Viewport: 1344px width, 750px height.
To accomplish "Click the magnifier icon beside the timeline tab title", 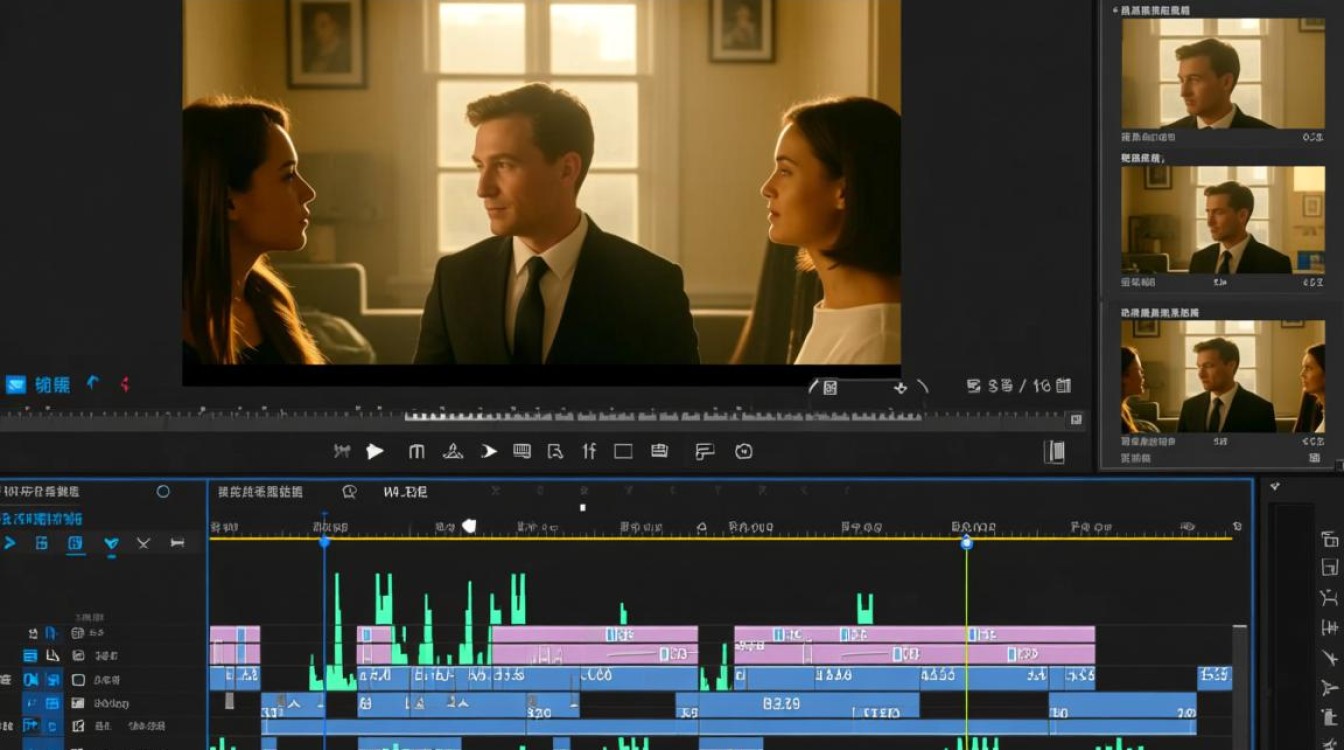I will [x=349, y=492].
